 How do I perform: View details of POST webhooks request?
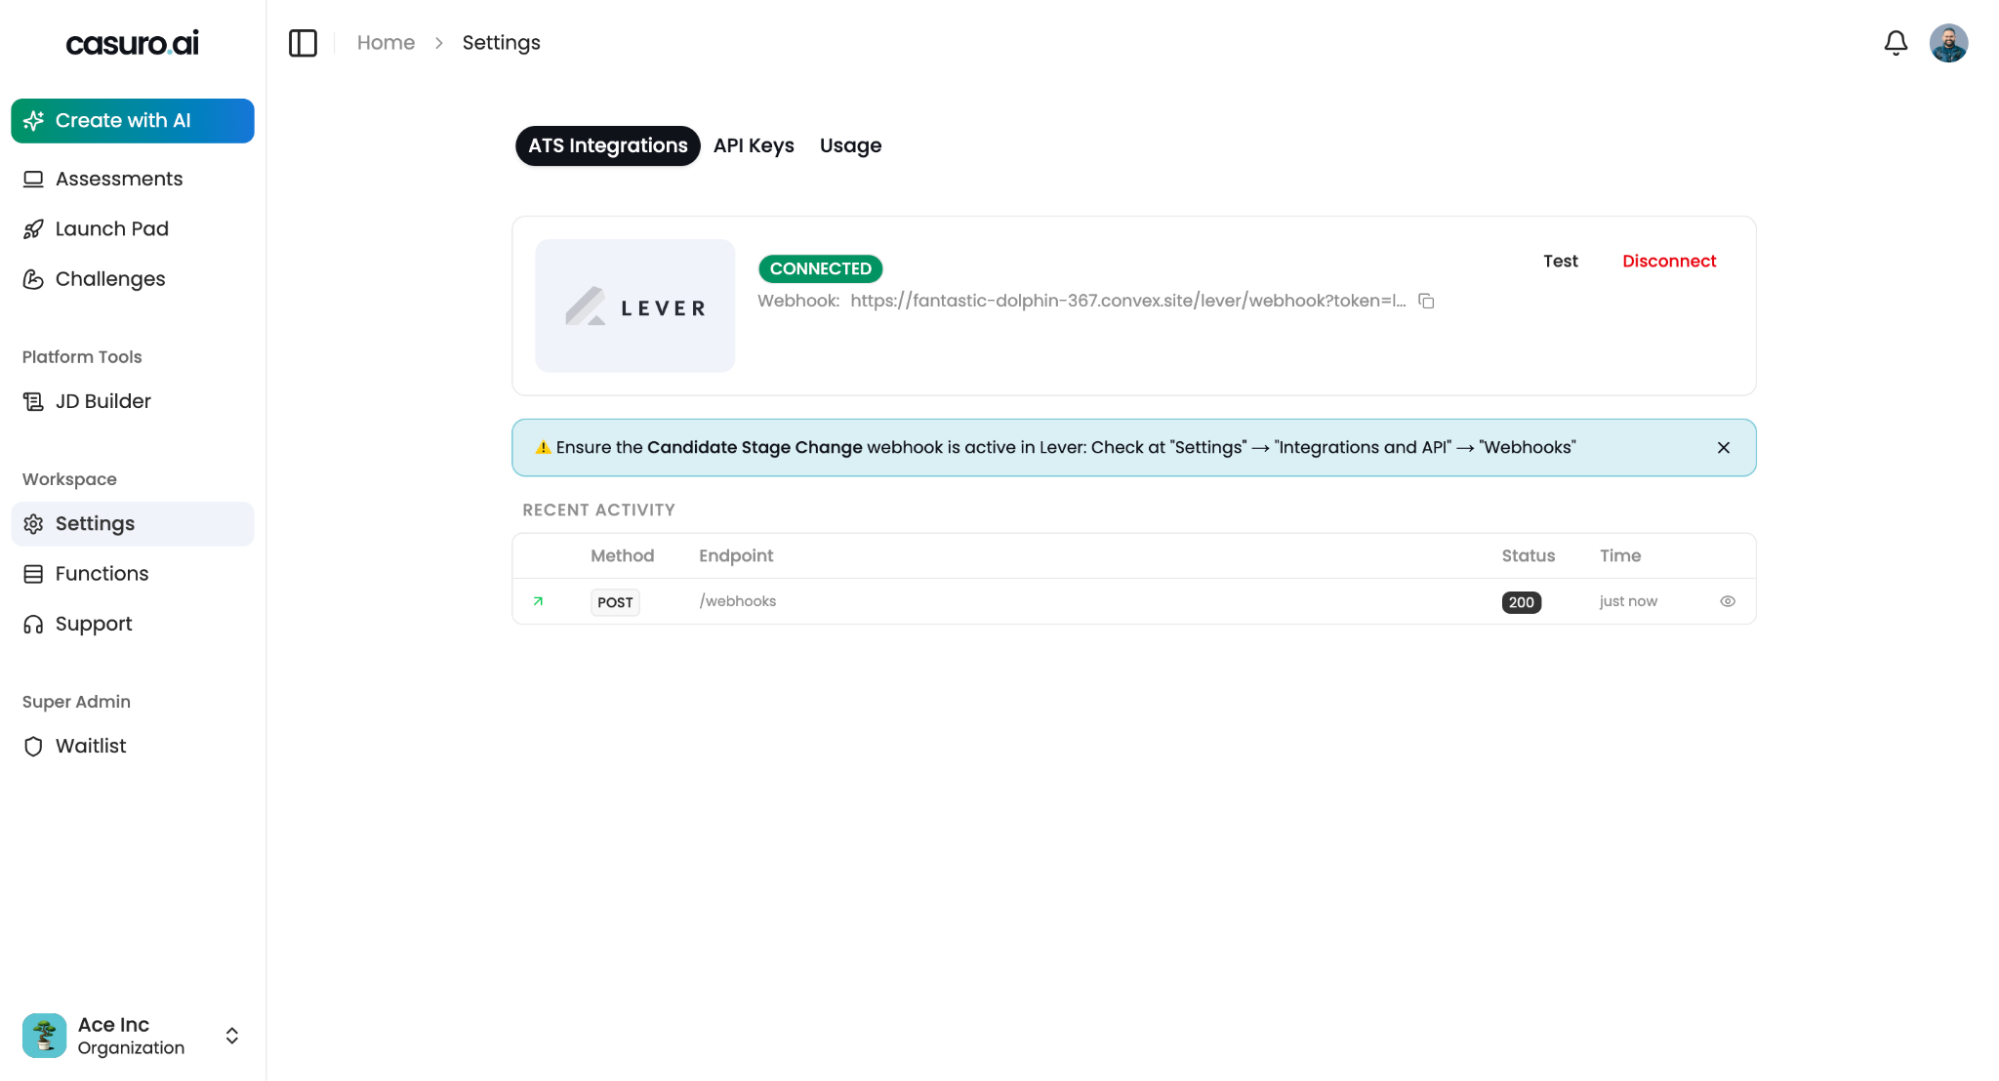(x=1727, y=601)
